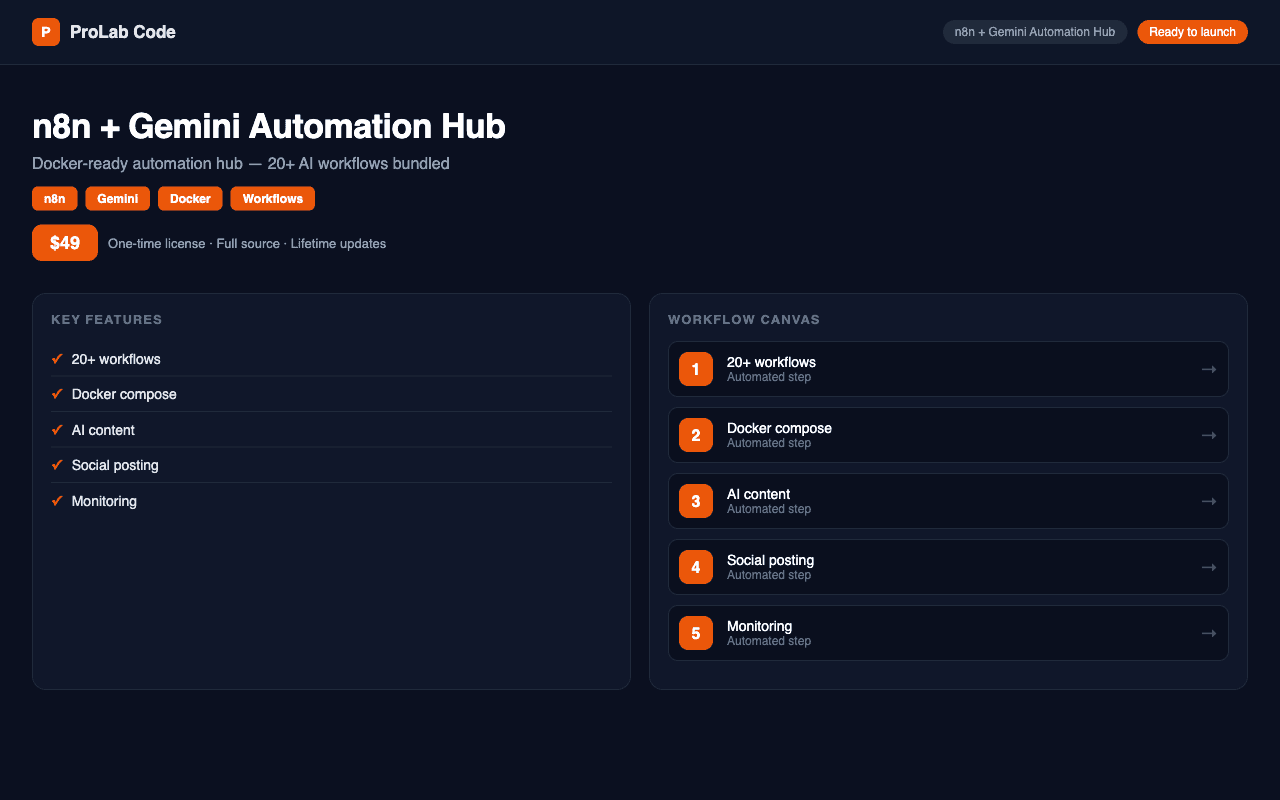Click the checkmark beside Docker compose feature
Viewport: 1280px width, 800px height.
coord(57,394)
